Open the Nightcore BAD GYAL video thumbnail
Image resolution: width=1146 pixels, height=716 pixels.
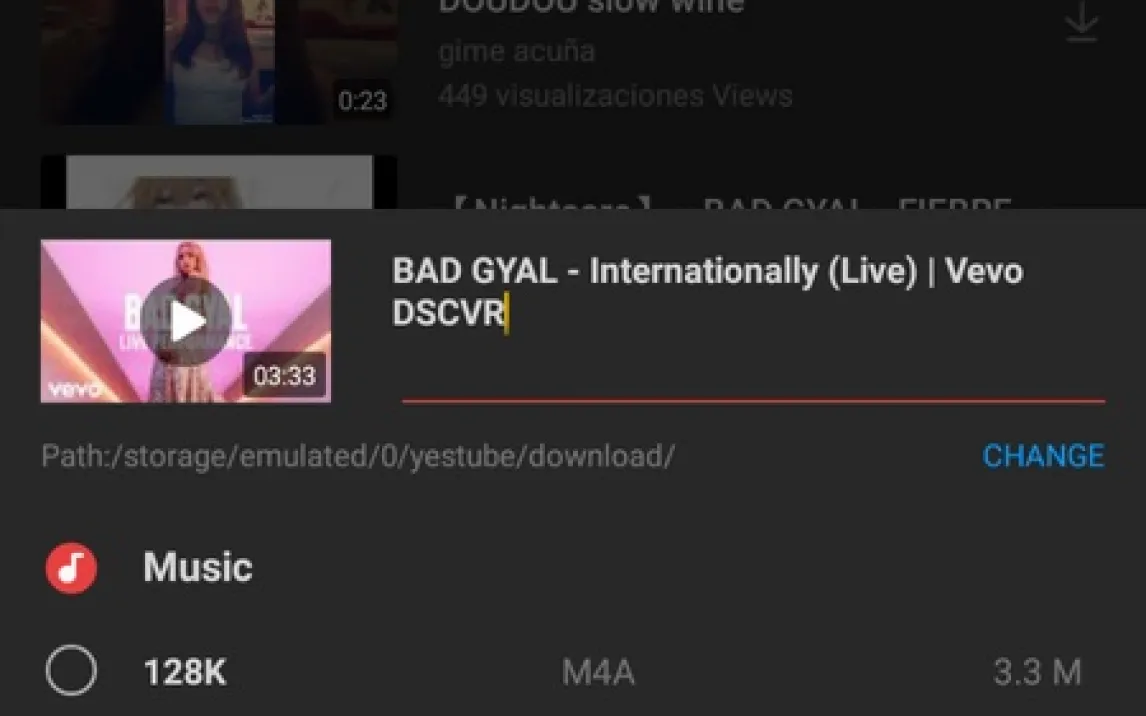pyautogui.click(x=219, y=182)
